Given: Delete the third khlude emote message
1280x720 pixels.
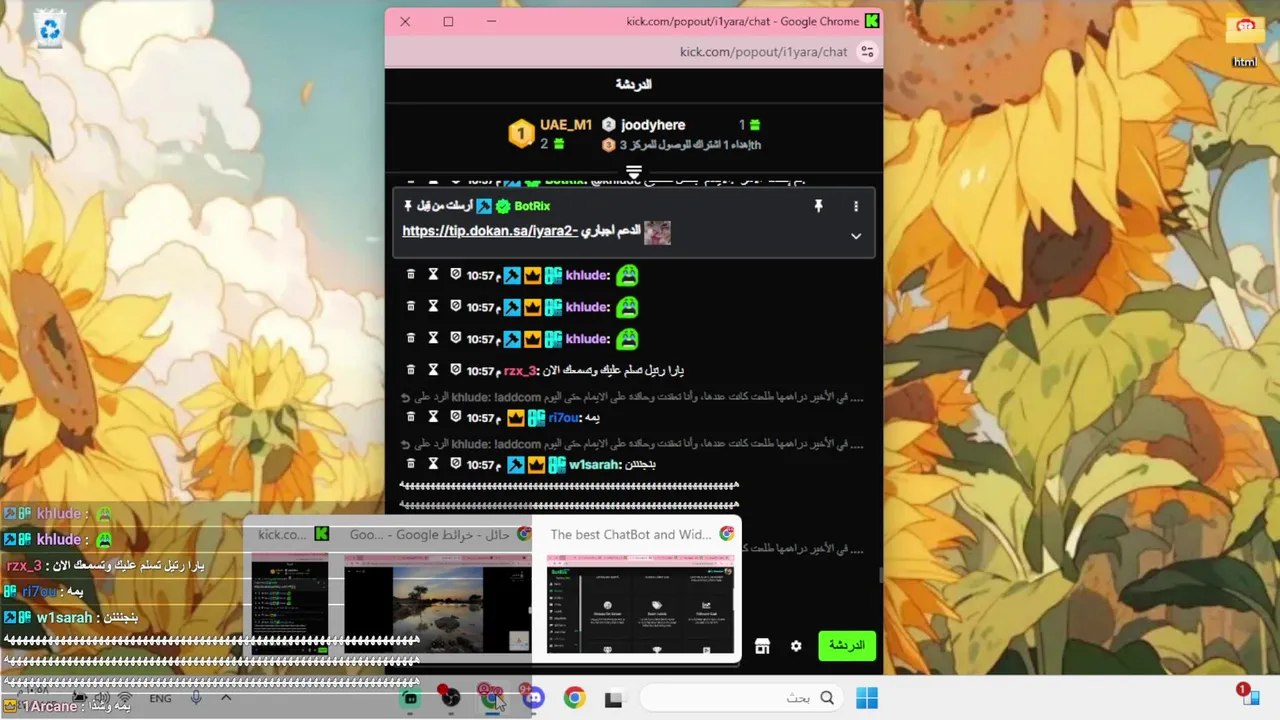Looking at the screenshot, I should pyautogui.click(x=411, y=337).
